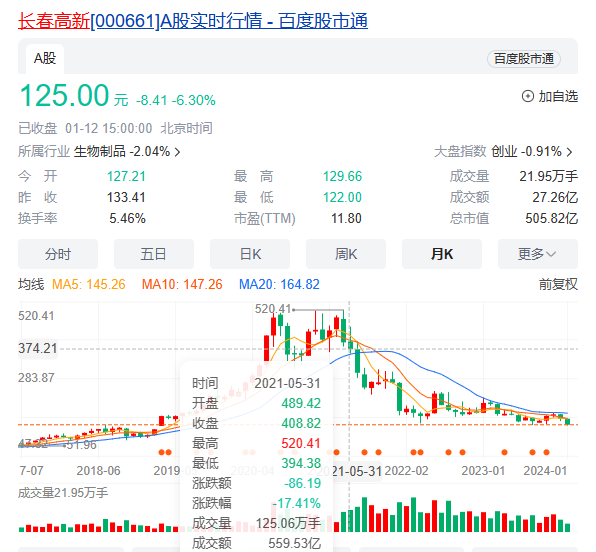Click the 成交额 value 27.26亿
This screenshot has height=552, width=596.
555,197
